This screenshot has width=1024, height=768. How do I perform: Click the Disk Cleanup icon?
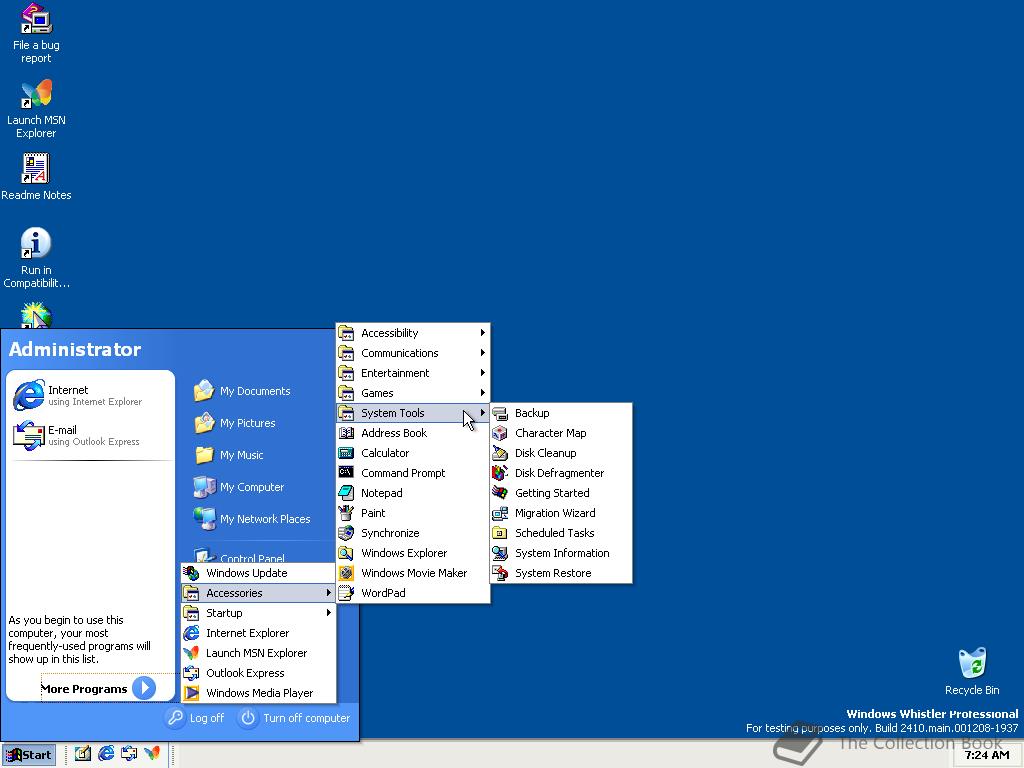pyautogui.click(x=500, y=453)
